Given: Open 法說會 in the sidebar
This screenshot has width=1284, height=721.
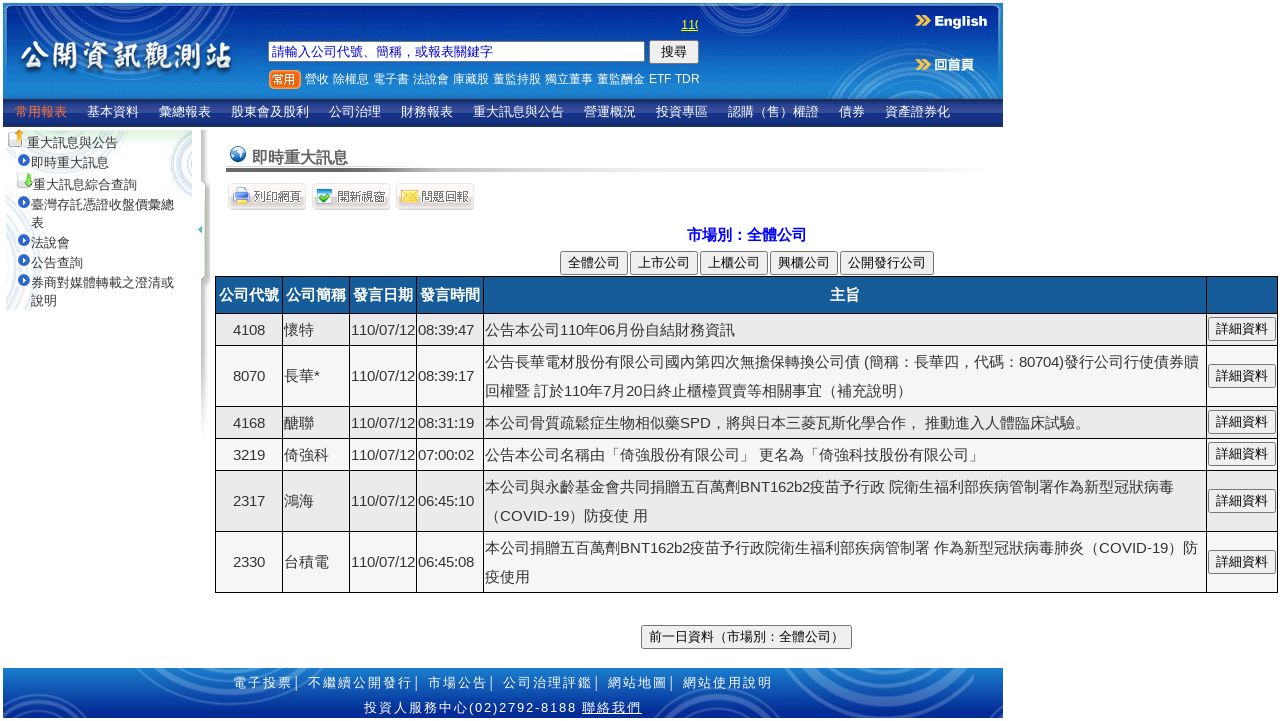Looking at the screenshot, I should point(50,242).
